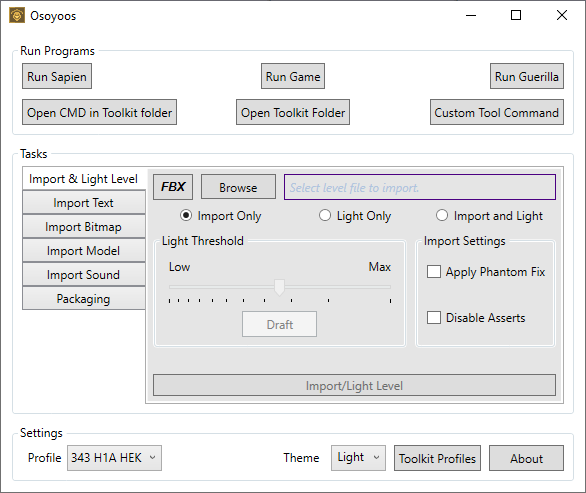Open the Toolkit Profiles window
Screen dimensions: 586x493
click(x=437, y=458)
